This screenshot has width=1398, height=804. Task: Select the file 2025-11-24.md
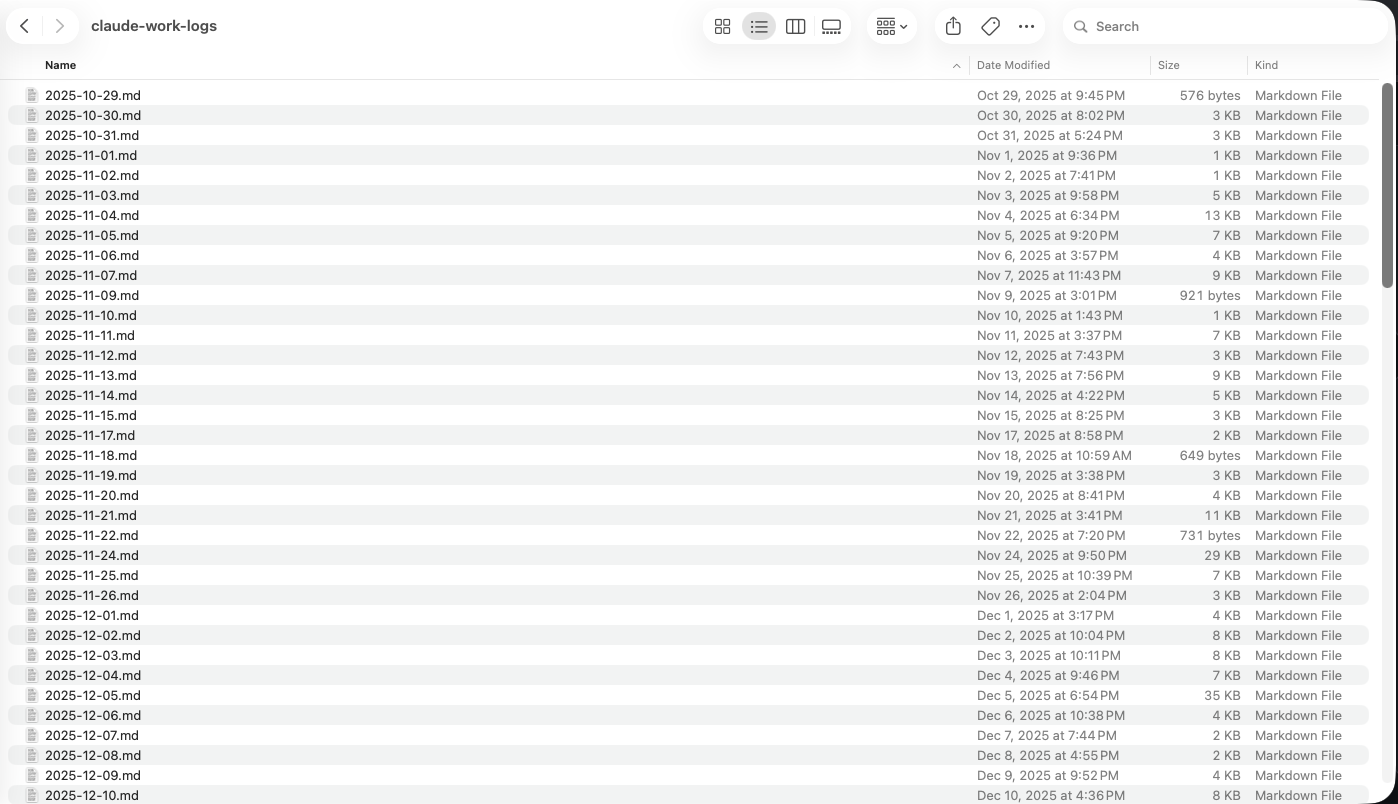(92, 555)
